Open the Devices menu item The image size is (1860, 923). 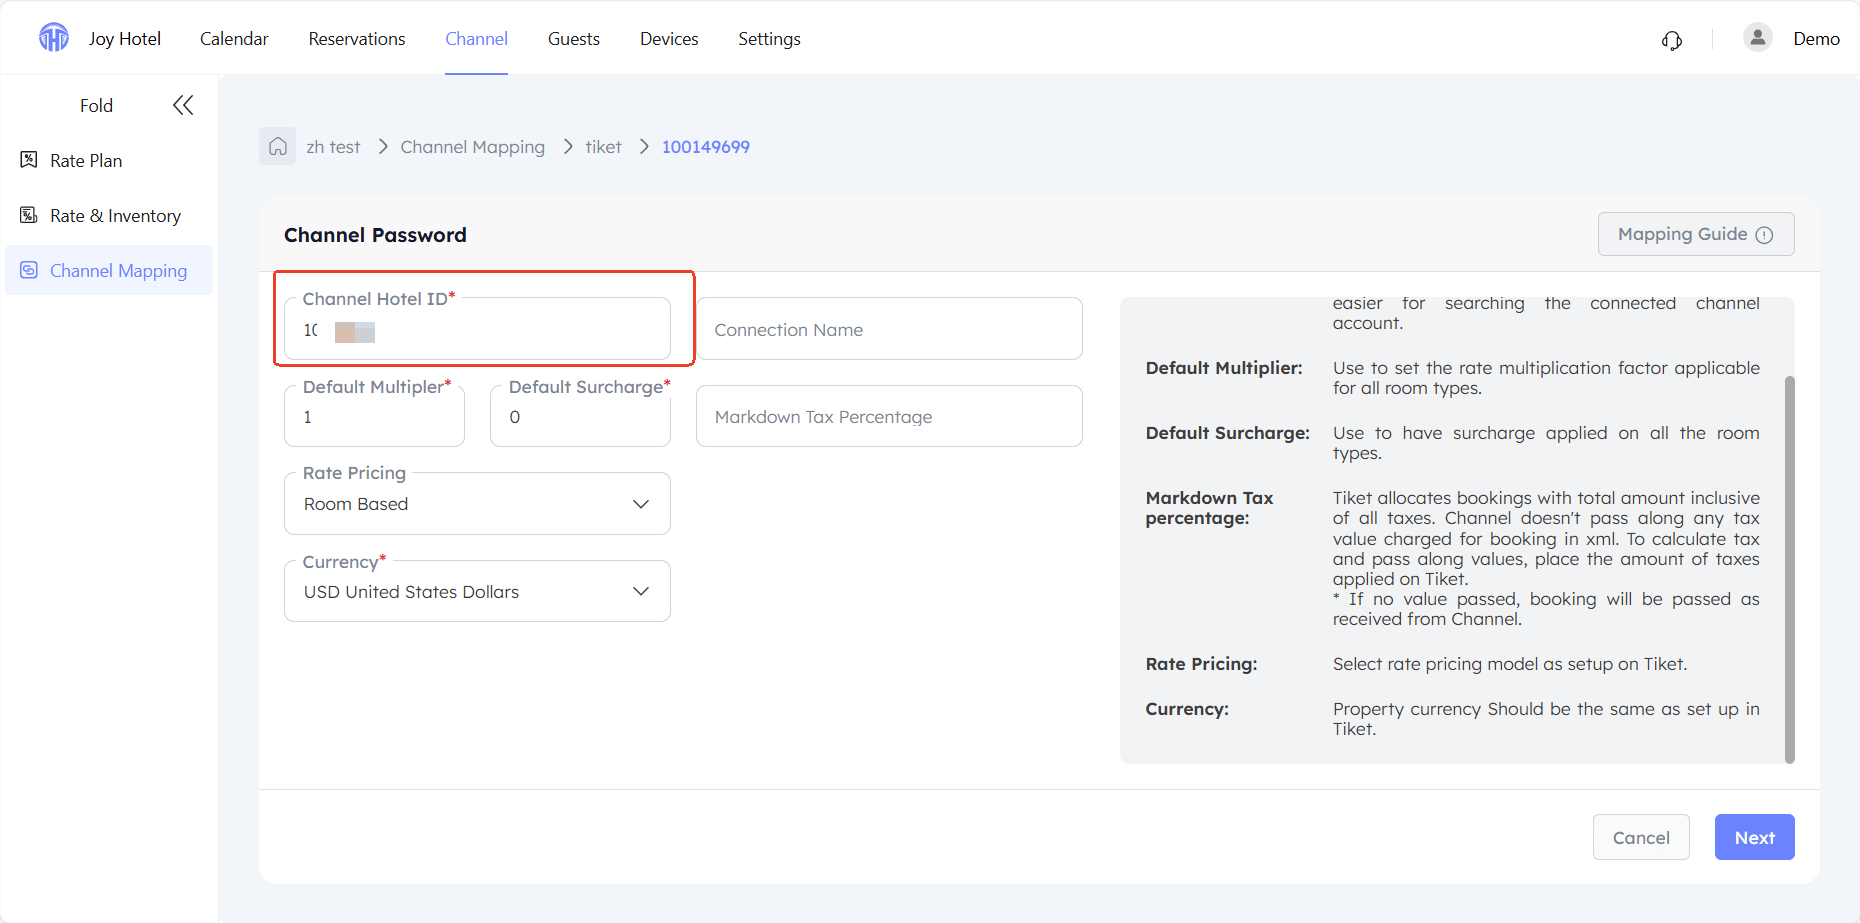click(x=669, y=39)
